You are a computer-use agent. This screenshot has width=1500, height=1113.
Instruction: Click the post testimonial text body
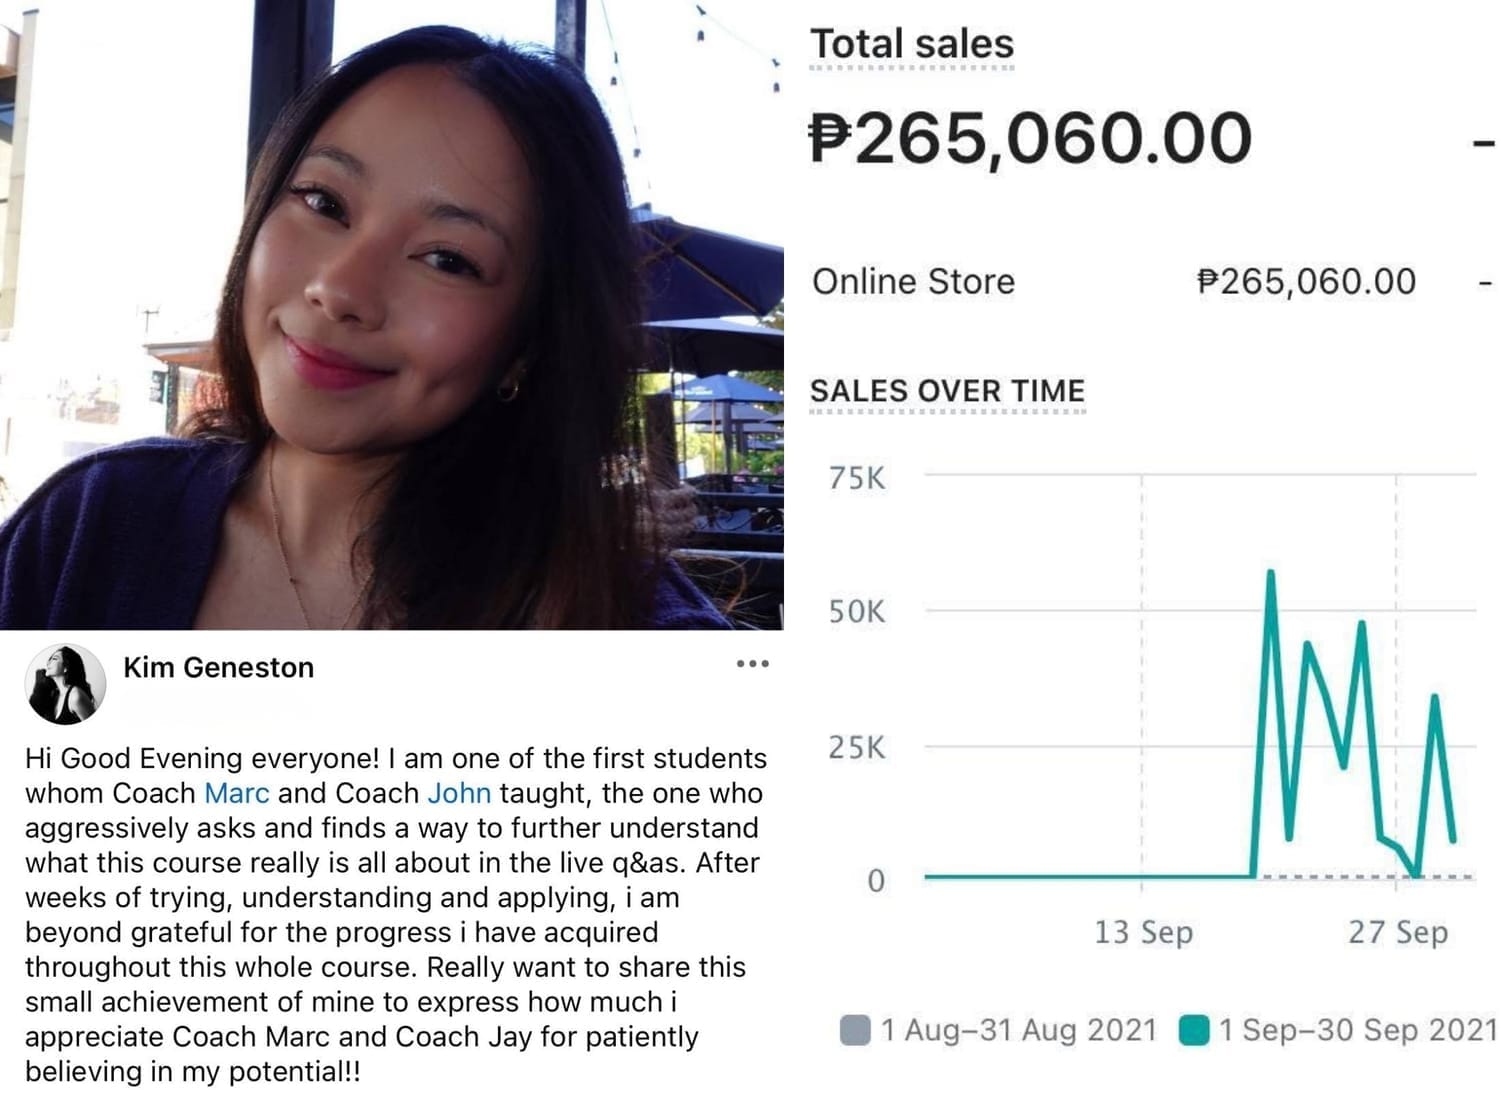click(396, 915)
